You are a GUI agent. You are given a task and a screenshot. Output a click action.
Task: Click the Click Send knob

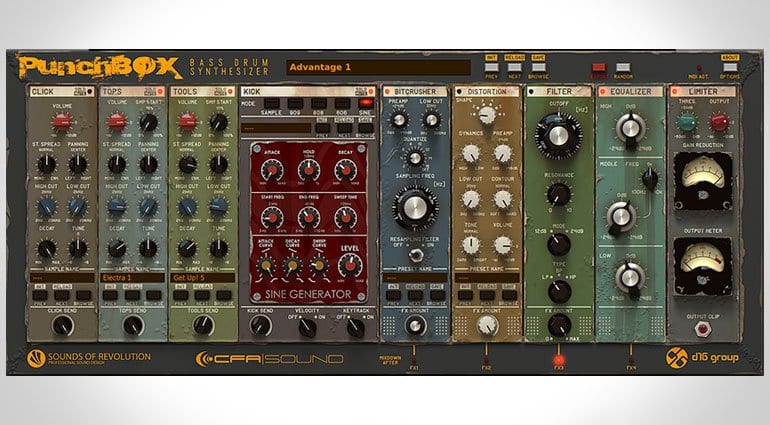click(x=63, y=325)
